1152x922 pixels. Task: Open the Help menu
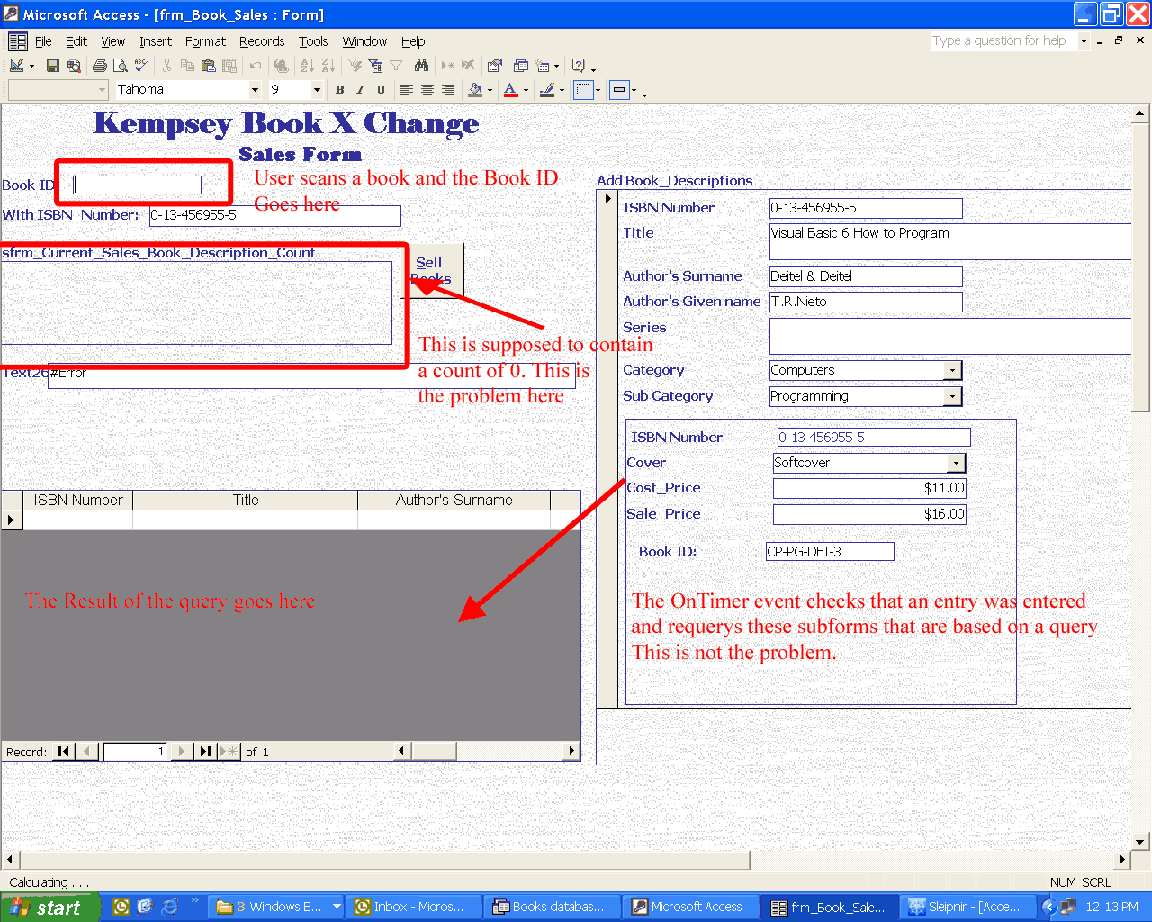[413, 41]
